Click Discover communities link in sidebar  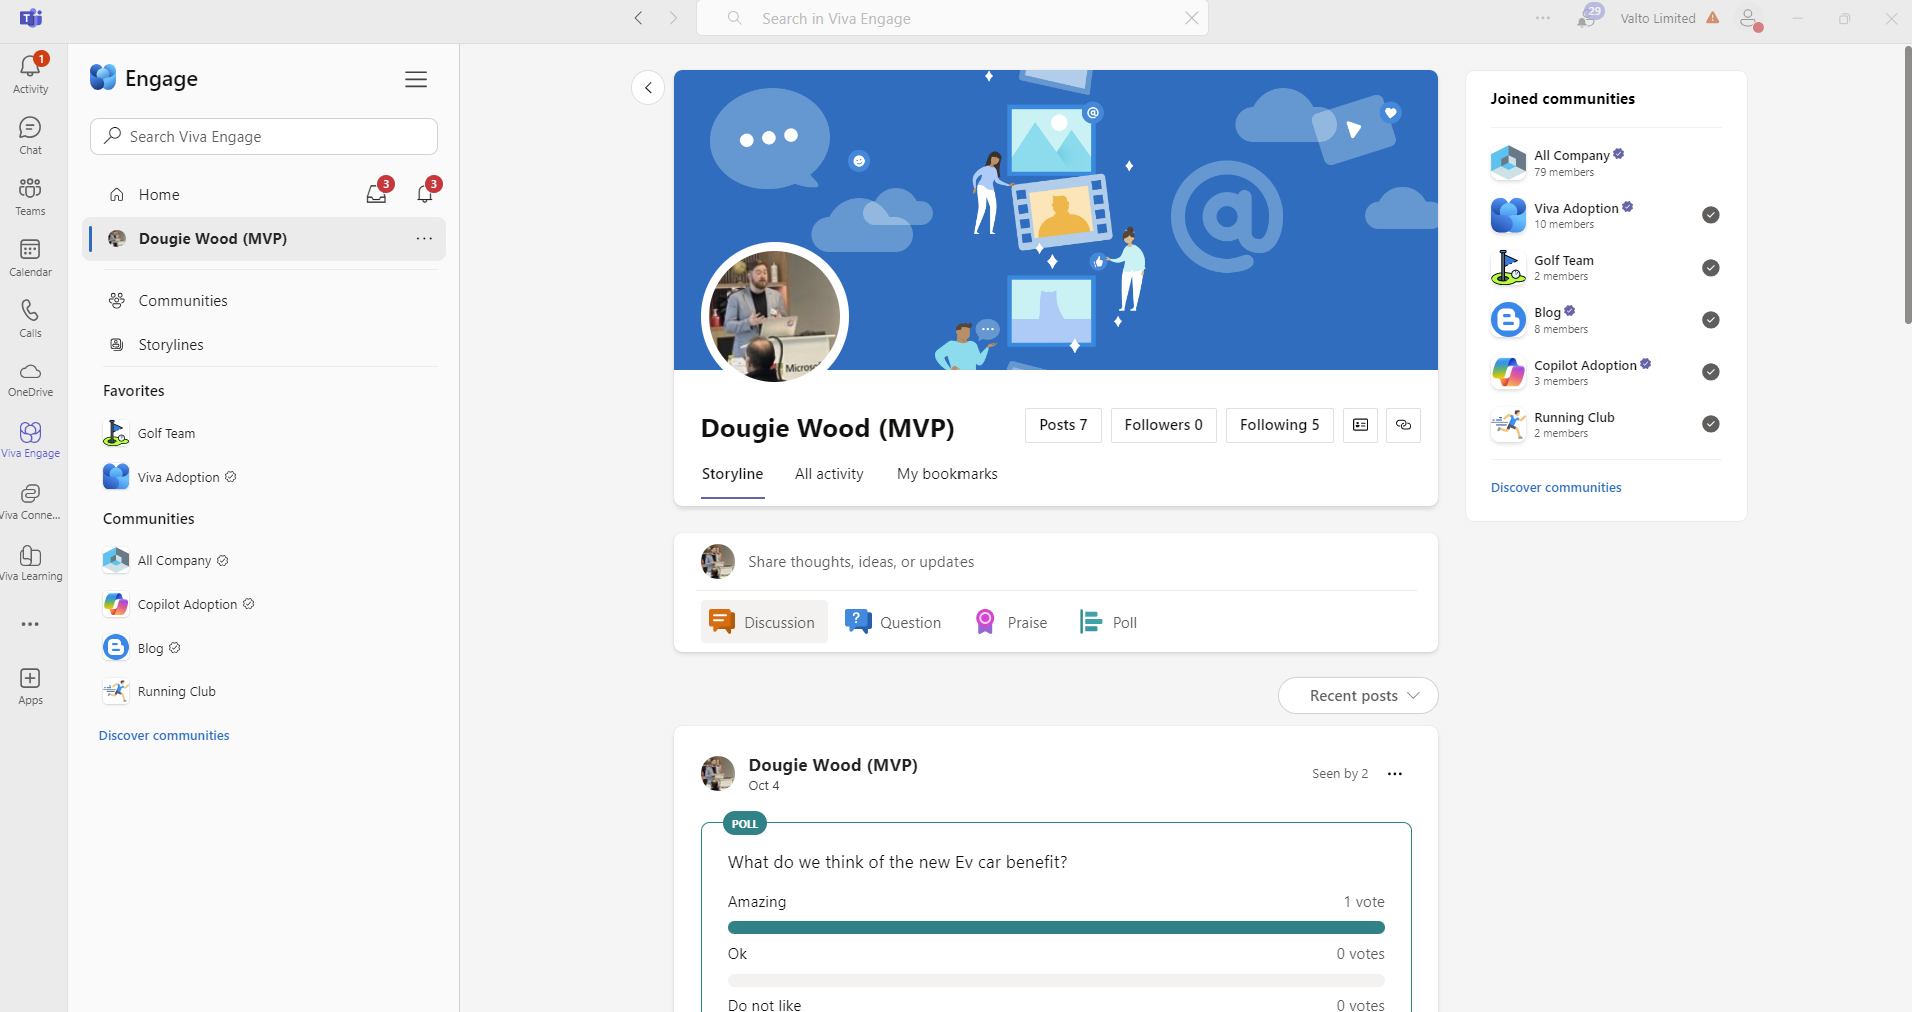(x=164, y=735)
